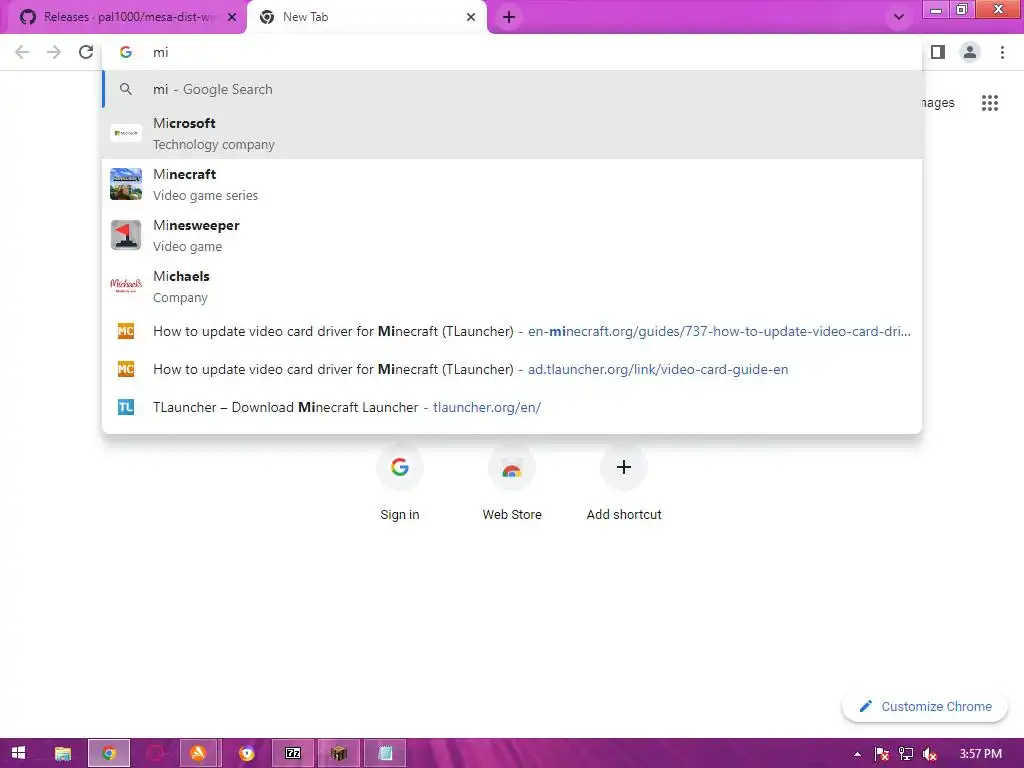Screen dimensions: 1024x768
Task: Open en-minecraft.org video card driver guide suggestion
Action: pyautogui.click(x=513, y=331)
